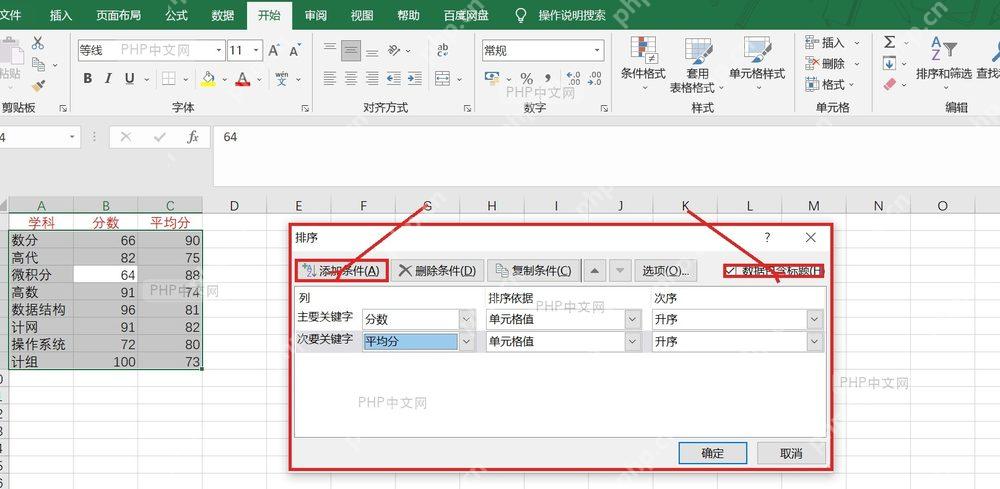The height and width of the screenshot is (489, 1000).
Task: Toggle underline formatting (U)
Action: (x=129, y=78)
